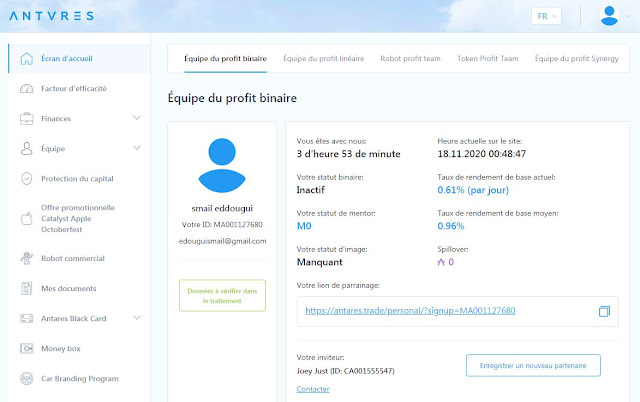Image resolution: width=640 pixels, height=402 pixels.
Task: Open the arrow next to the user avatar
Action: pyautogui.click(x=629, y=16)
